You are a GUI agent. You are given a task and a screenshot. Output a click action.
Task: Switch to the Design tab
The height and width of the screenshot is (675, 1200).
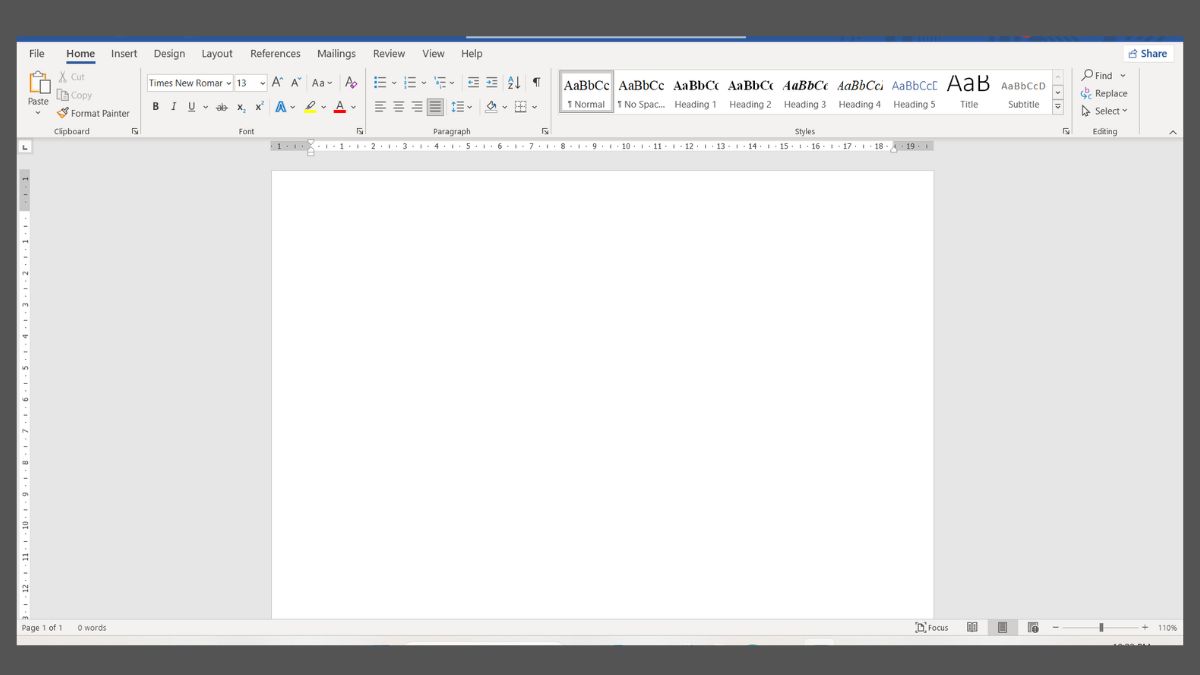(169, 54)
